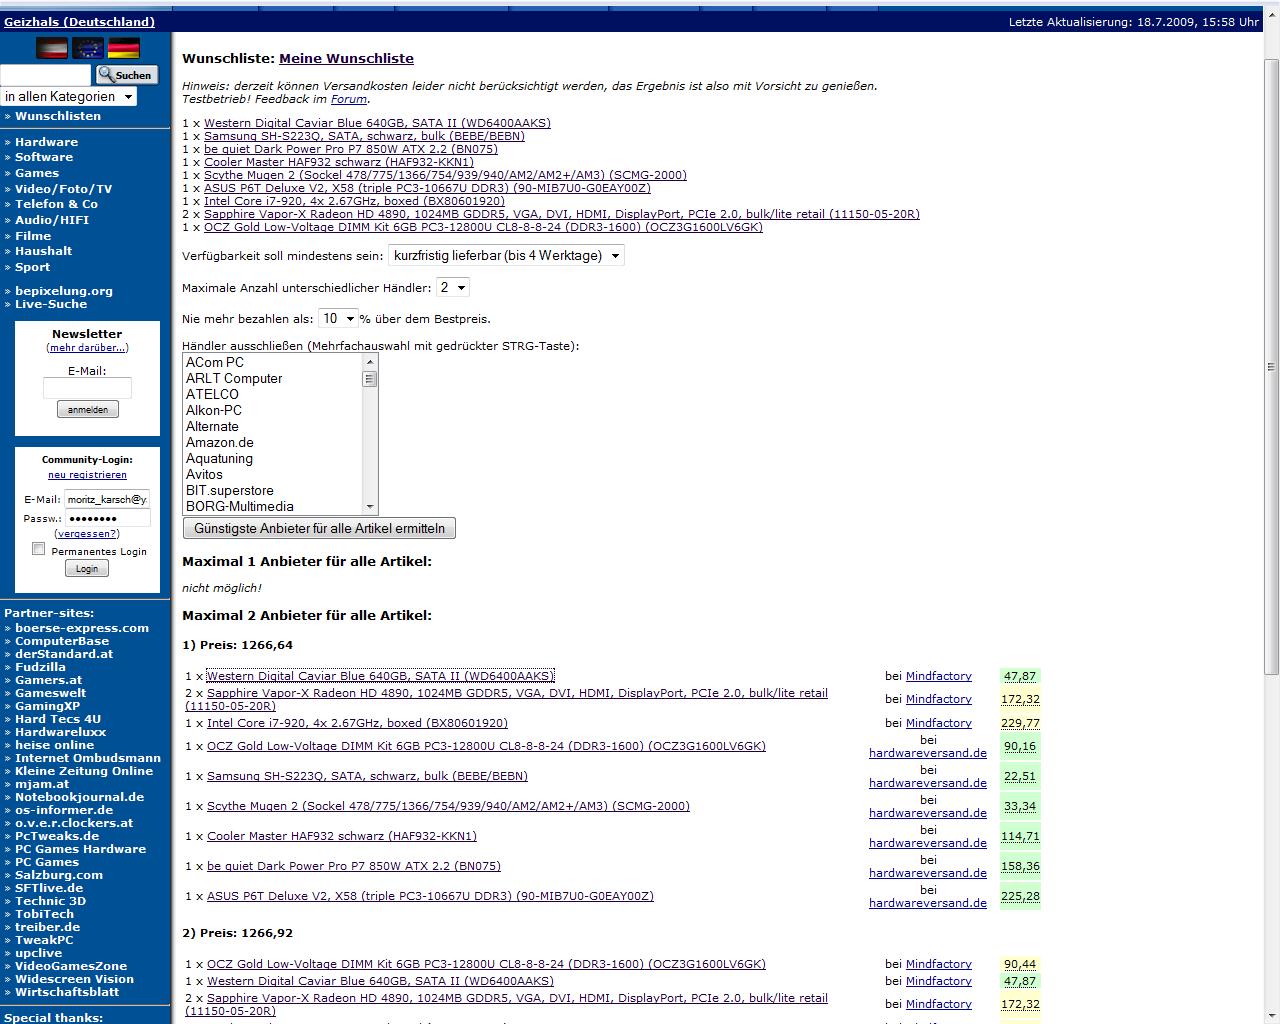The height and width of the screenshot is (1024, 1280).
Task: Open the Video/Foto/TV category
Action: tap(64, 189)
